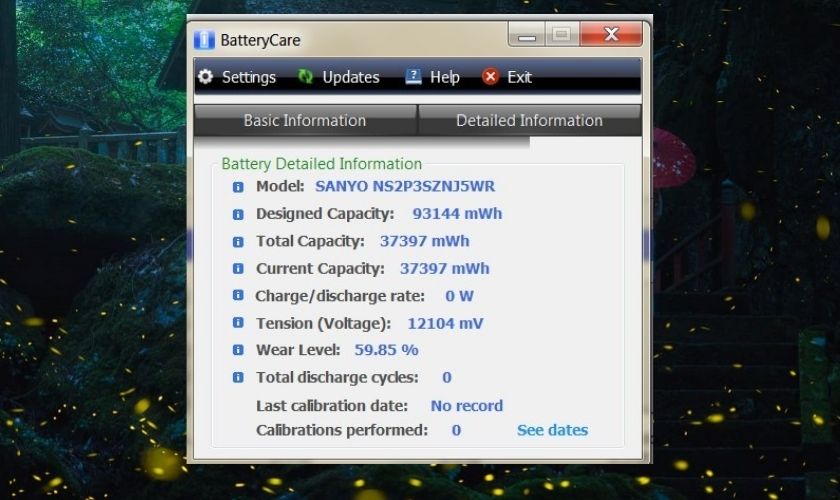
Task: Click the Help question mark icon
Action: [x=413, y=77]
